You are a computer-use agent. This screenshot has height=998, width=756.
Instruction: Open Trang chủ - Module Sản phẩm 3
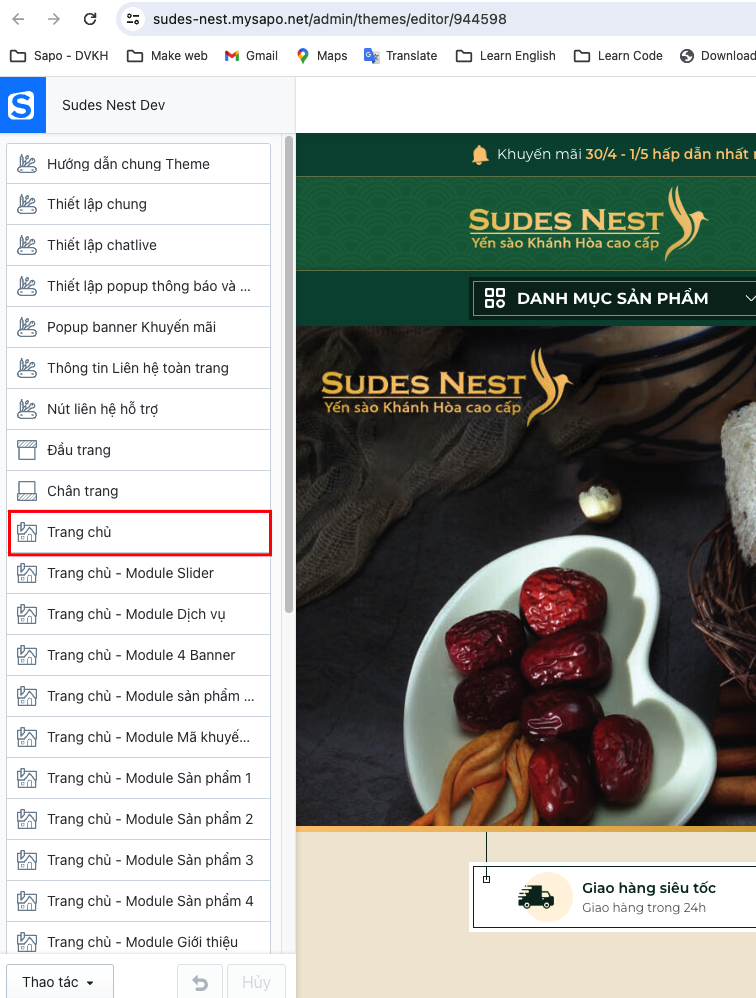coord(139,860)
